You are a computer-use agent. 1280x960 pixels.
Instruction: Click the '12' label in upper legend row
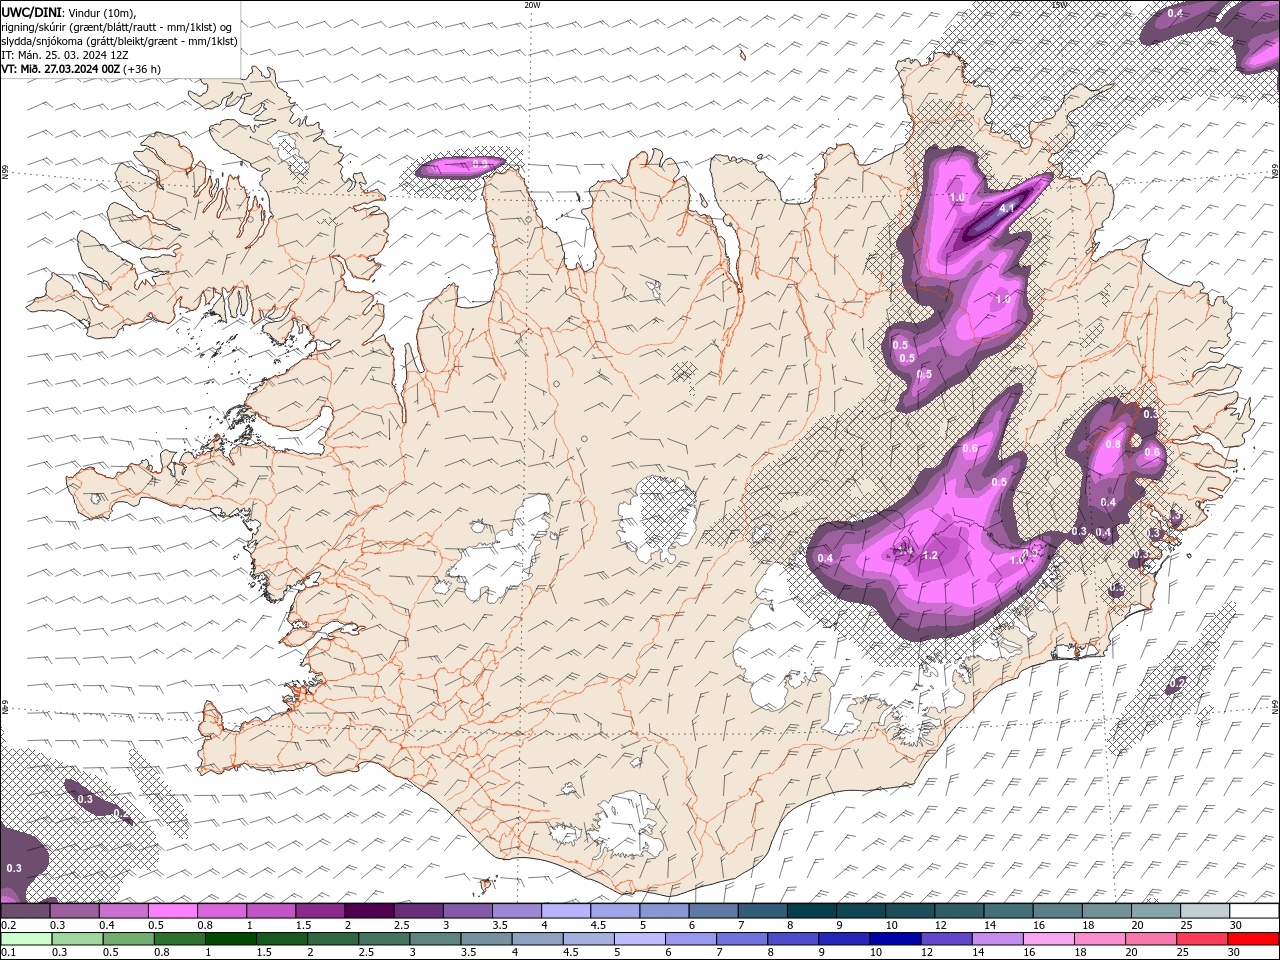click(941, 925)
